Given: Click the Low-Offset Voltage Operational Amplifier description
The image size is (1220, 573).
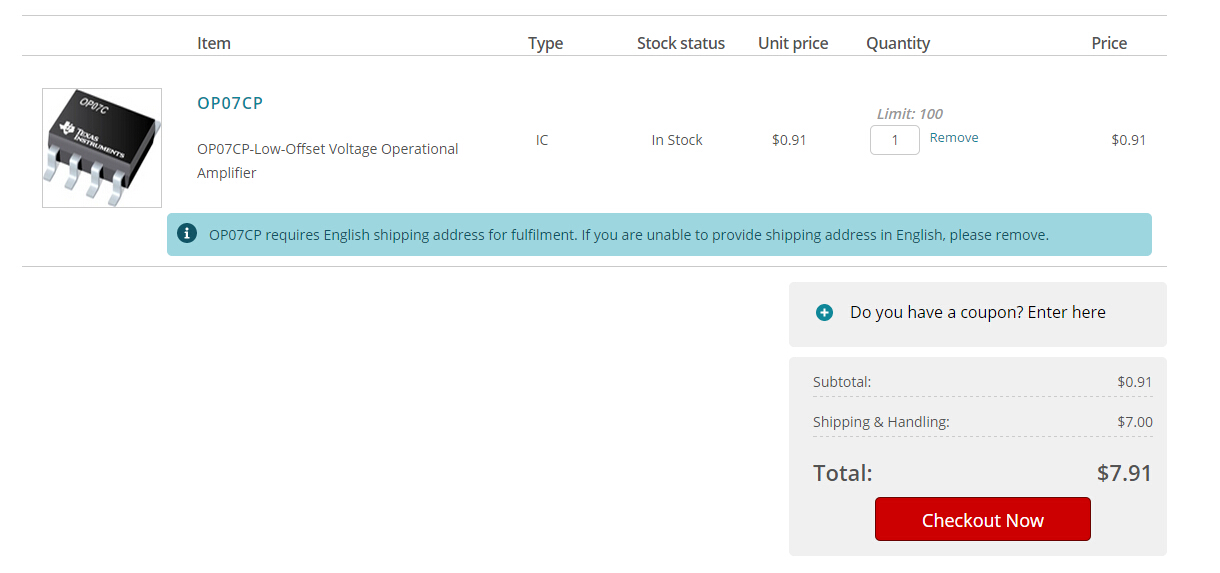Looking at the screenshot, I should (327, 160).
